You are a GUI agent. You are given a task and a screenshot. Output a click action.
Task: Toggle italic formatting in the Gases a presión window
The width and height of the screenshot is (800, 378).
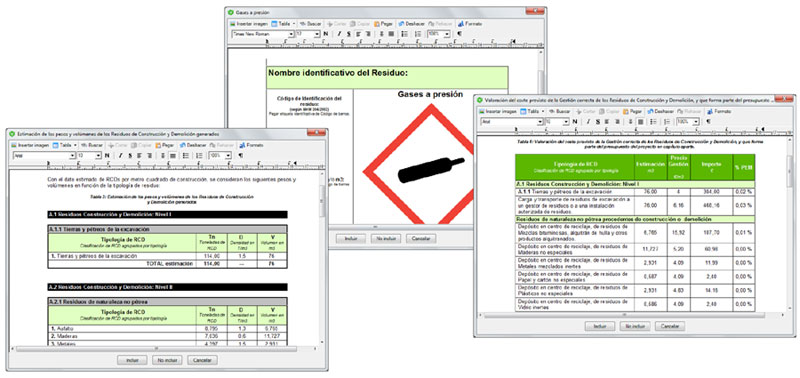point(339,34)
